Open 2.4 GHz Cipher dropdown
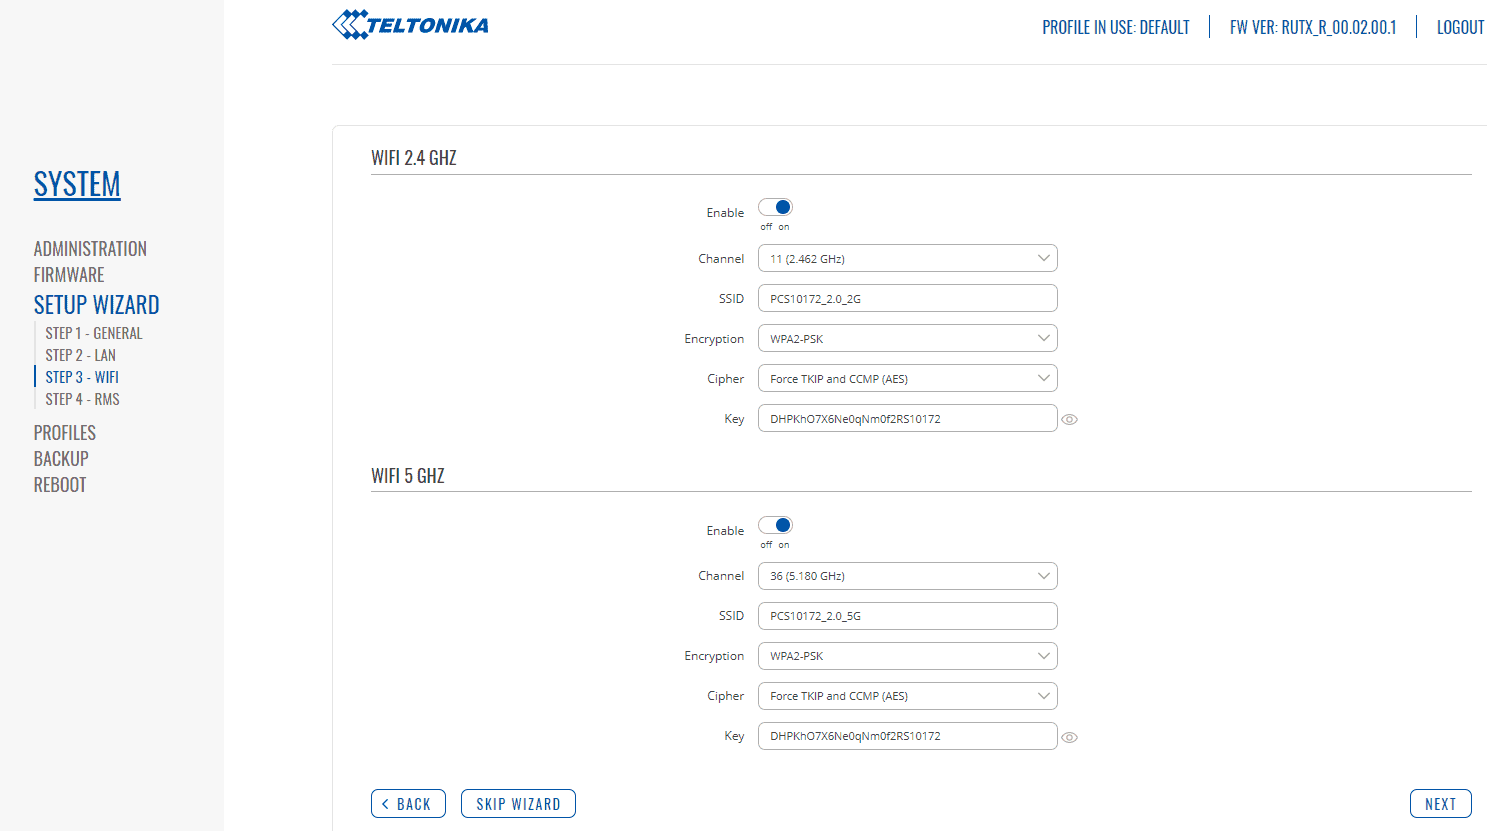Screen dimensions: 1487x831 907,379
